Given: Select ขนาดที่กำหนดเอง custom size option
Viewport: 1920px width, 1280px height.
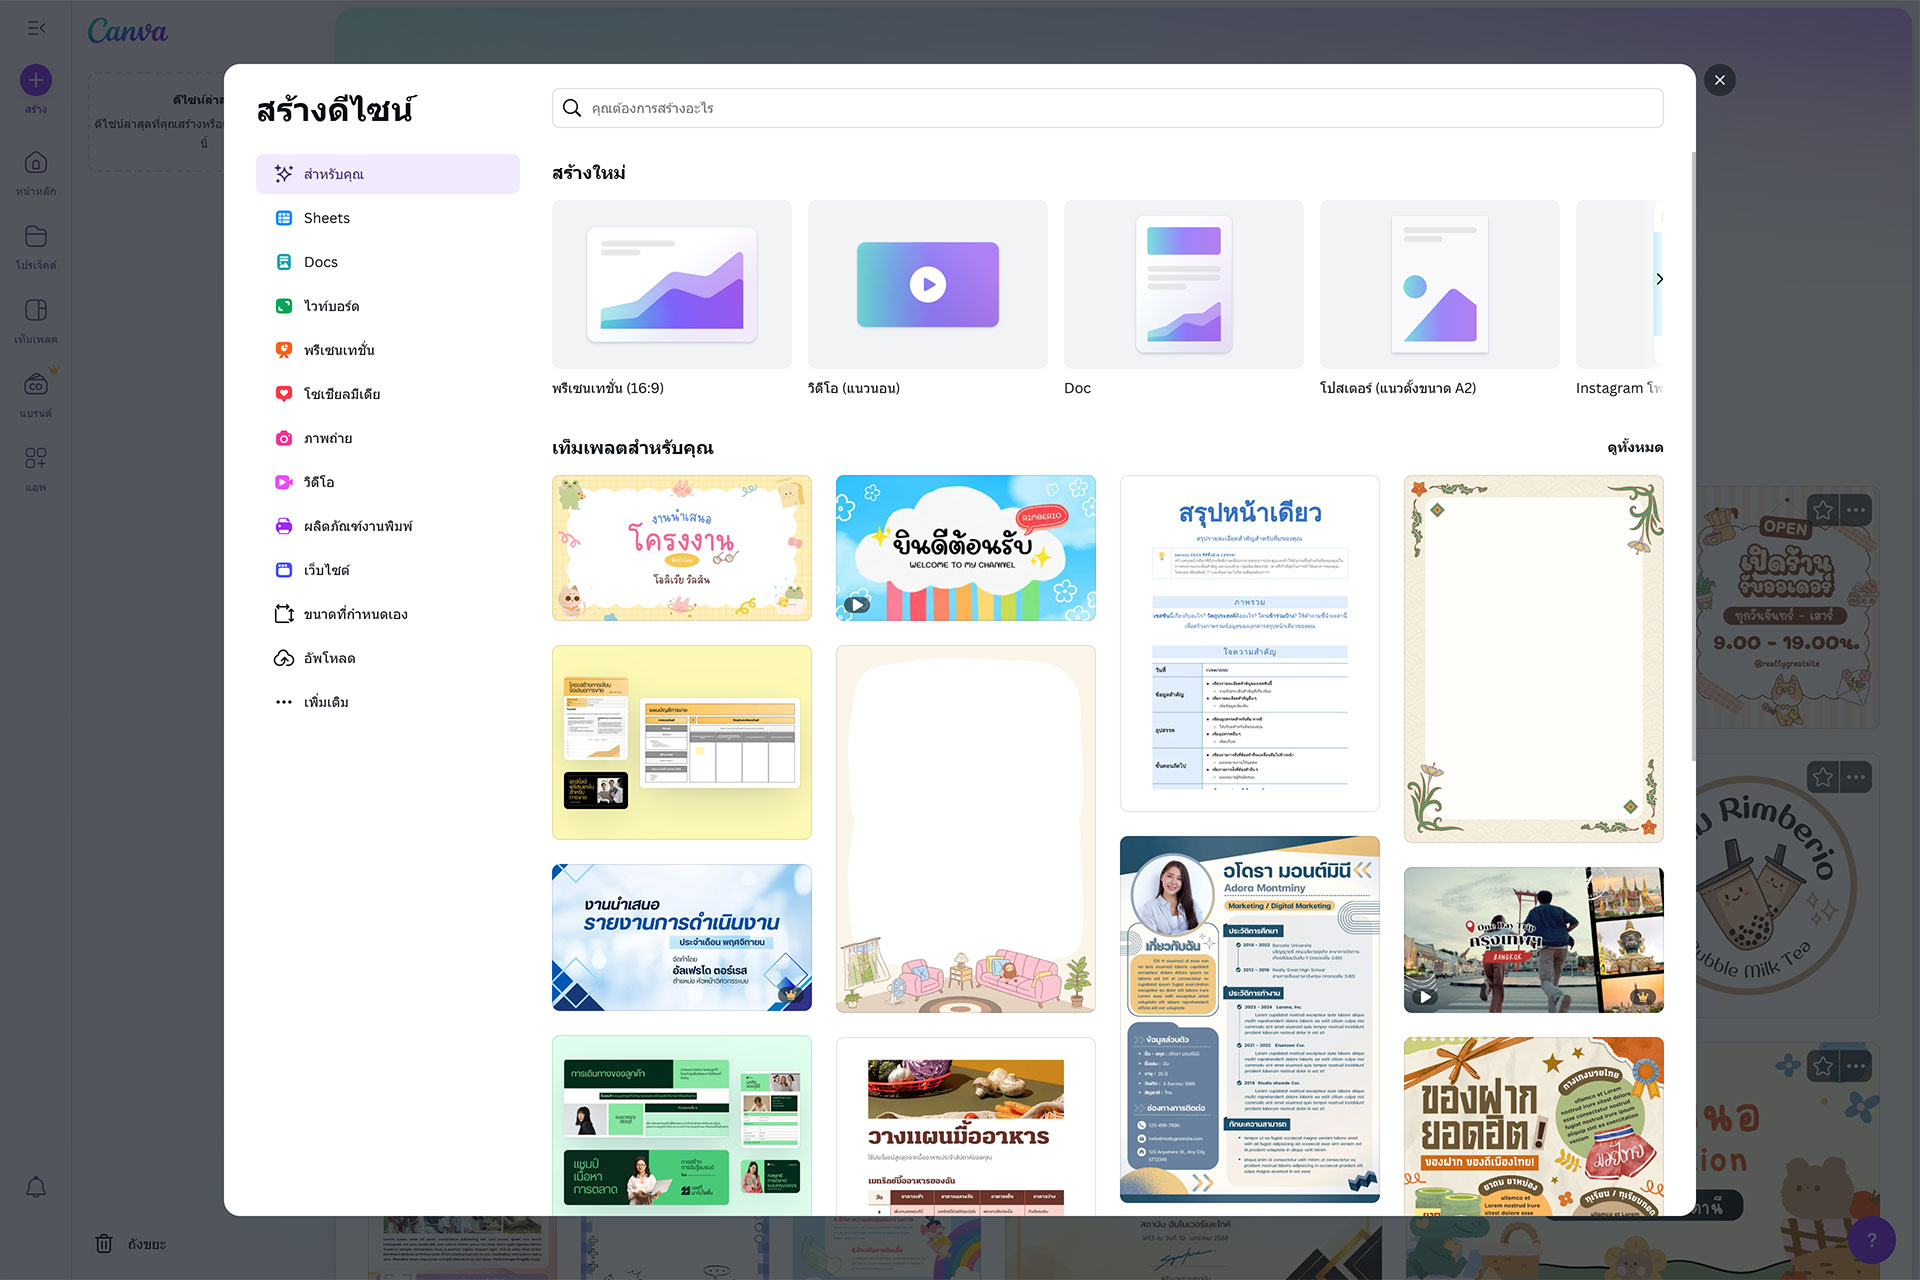Looking at the screenshot, I should [355, 614].
